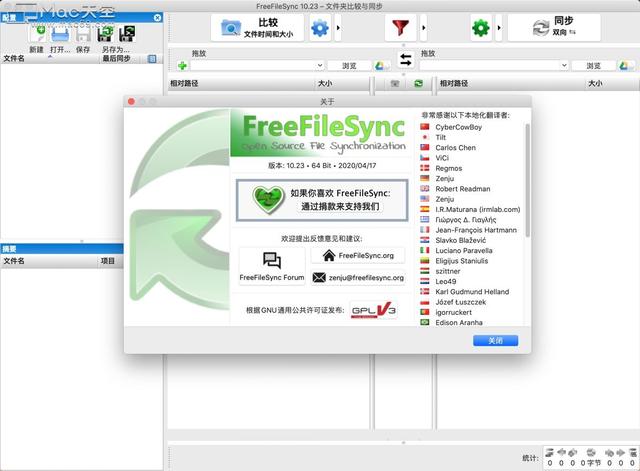Click the right 浏览 browse button

click(x=593, y=65)
